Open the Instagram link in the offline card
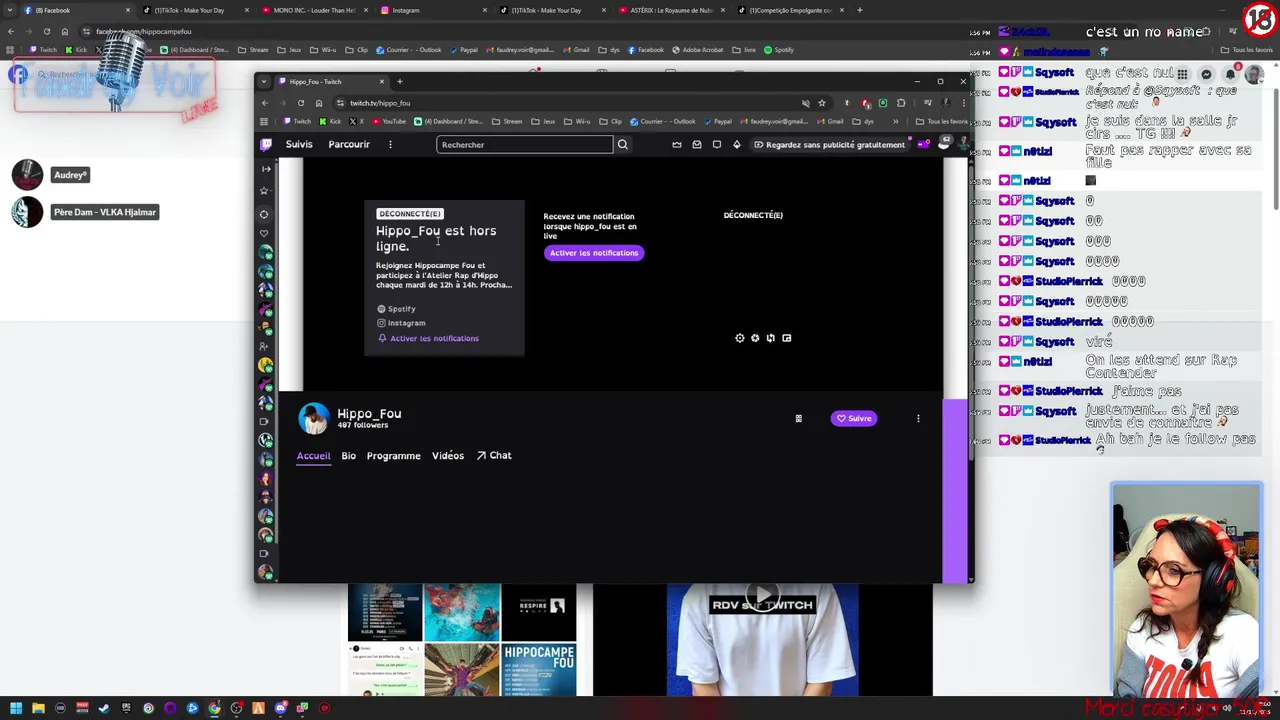This screenshot has width=1280, height=720. click(x=401, y=323)
